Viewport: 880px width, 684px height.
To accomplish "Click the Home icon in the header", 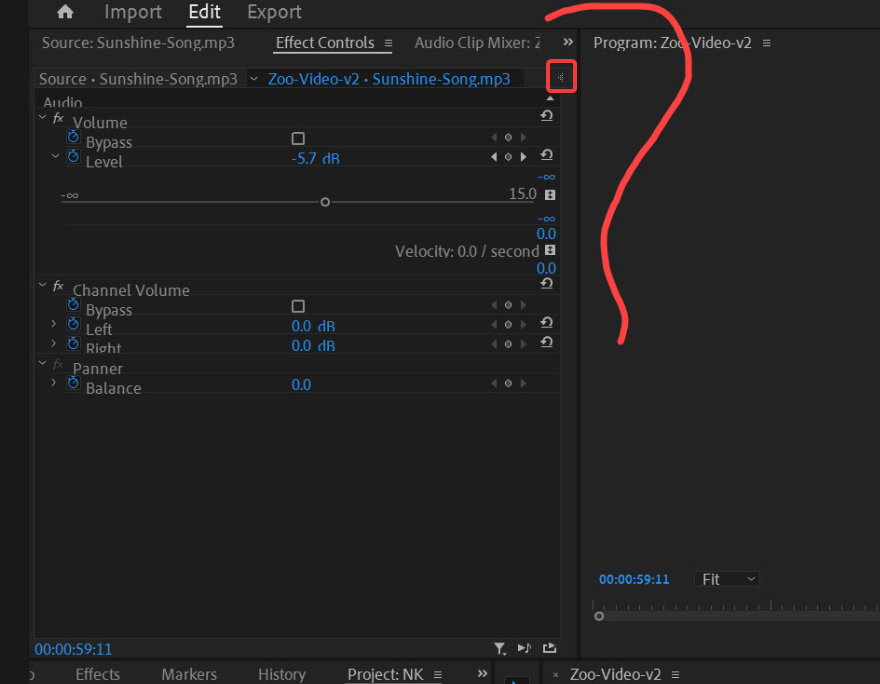I will [64, 12].
